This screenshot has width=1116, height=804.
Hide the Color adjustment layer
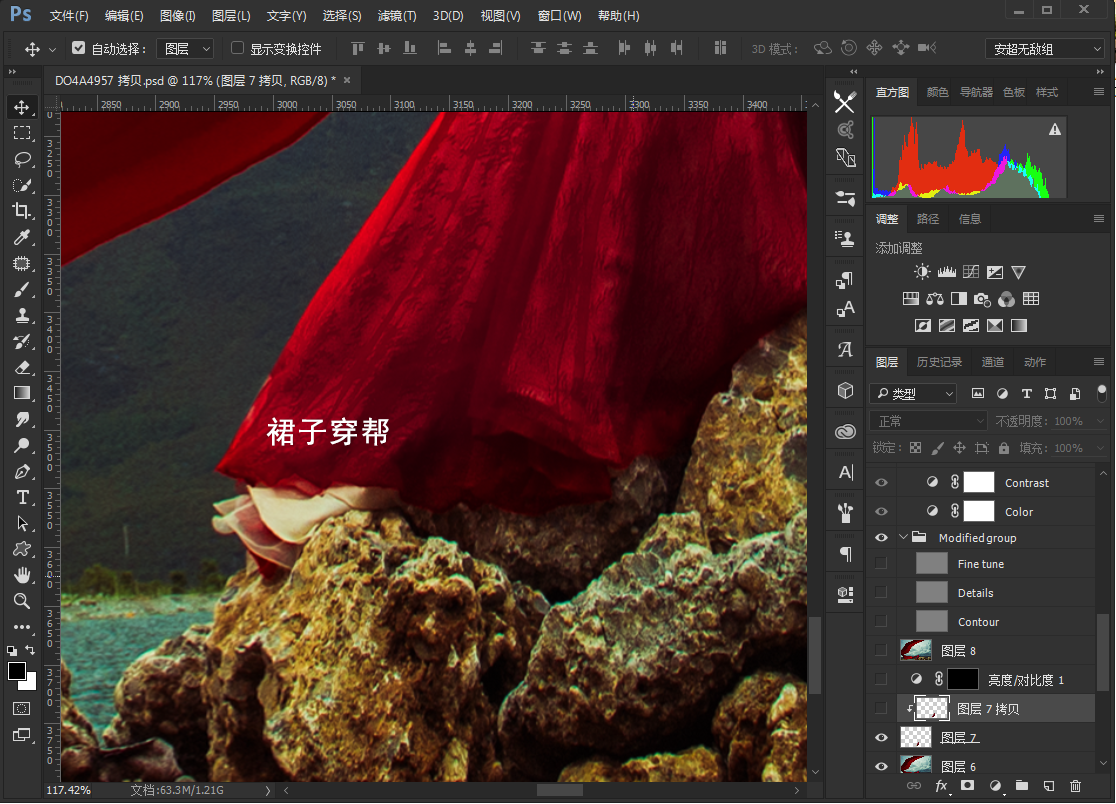881,512
